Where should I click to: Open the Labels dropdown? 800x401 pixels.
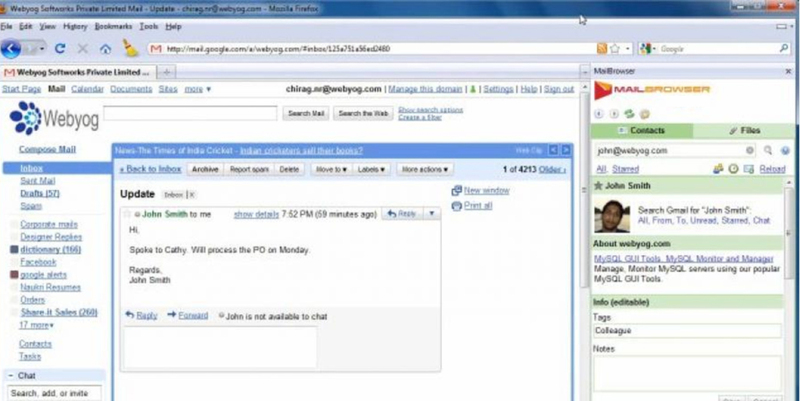[371, 169]
